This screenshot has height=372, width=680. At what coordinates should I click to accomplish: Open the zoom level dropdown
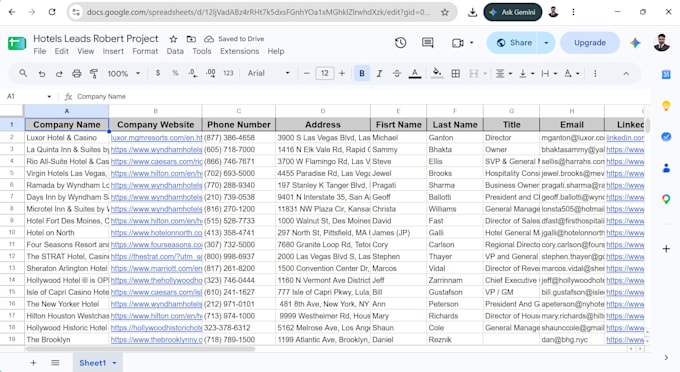[124, 74]
